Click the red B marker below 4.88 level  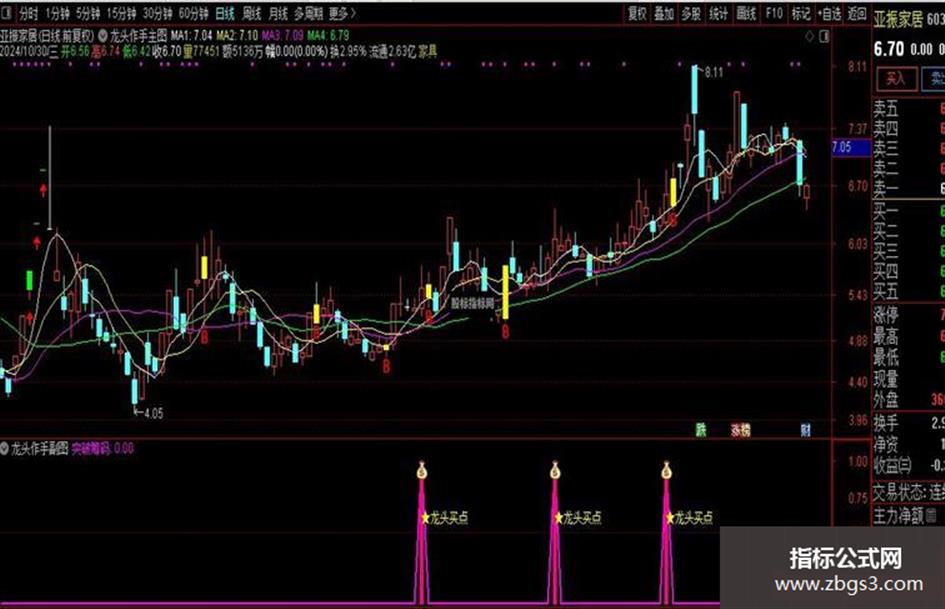click(386, 365)
